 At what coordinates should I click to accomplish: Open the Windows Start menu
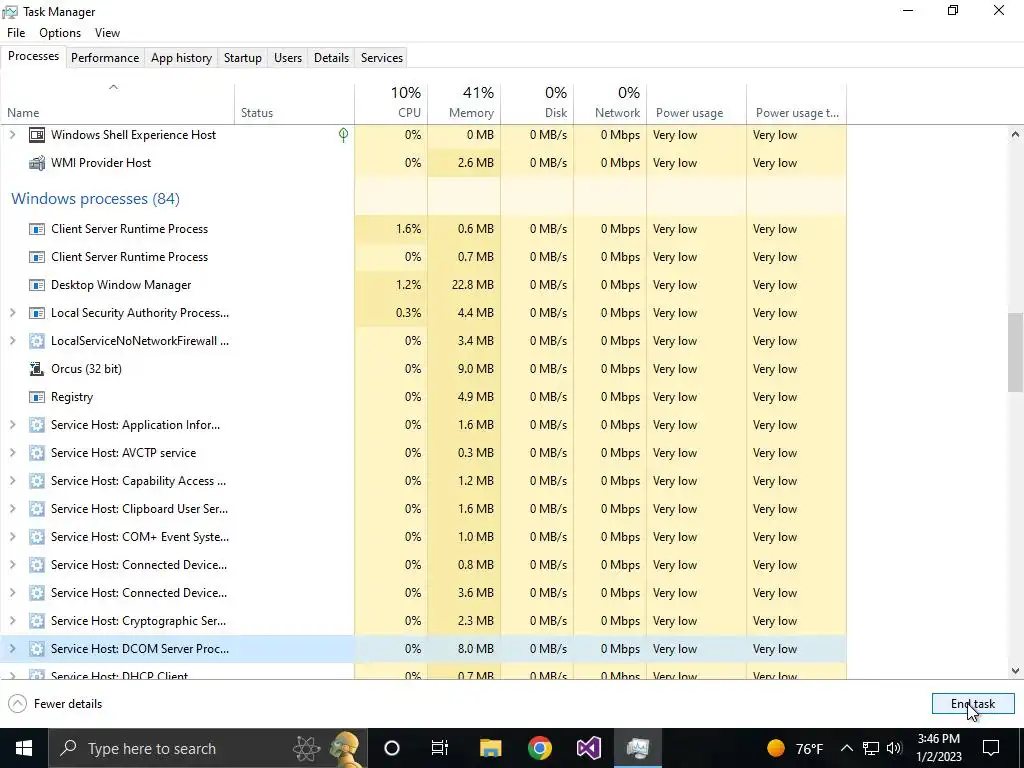click(x=24, y=748)
